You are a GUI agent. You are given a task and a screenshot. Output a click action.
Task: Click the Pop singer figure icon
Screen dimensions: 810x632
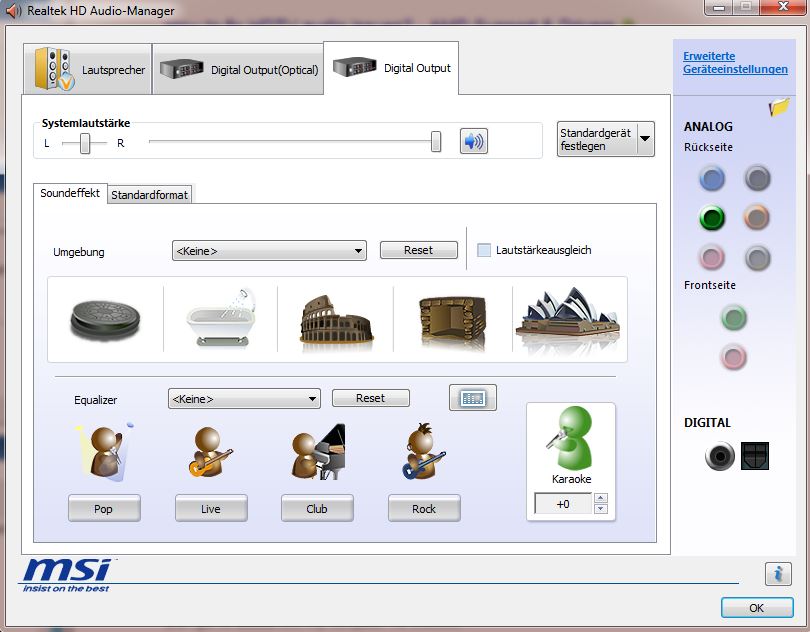tap(105, 452)
